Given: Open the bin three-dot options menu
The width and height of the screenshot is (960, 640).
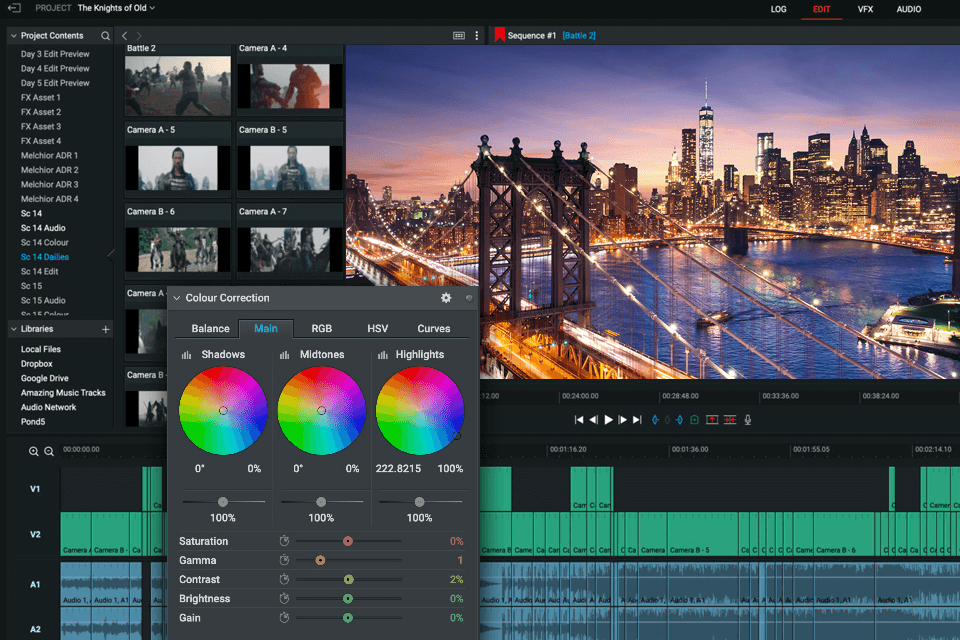Looking at the screenshot, I should point(476,35).
